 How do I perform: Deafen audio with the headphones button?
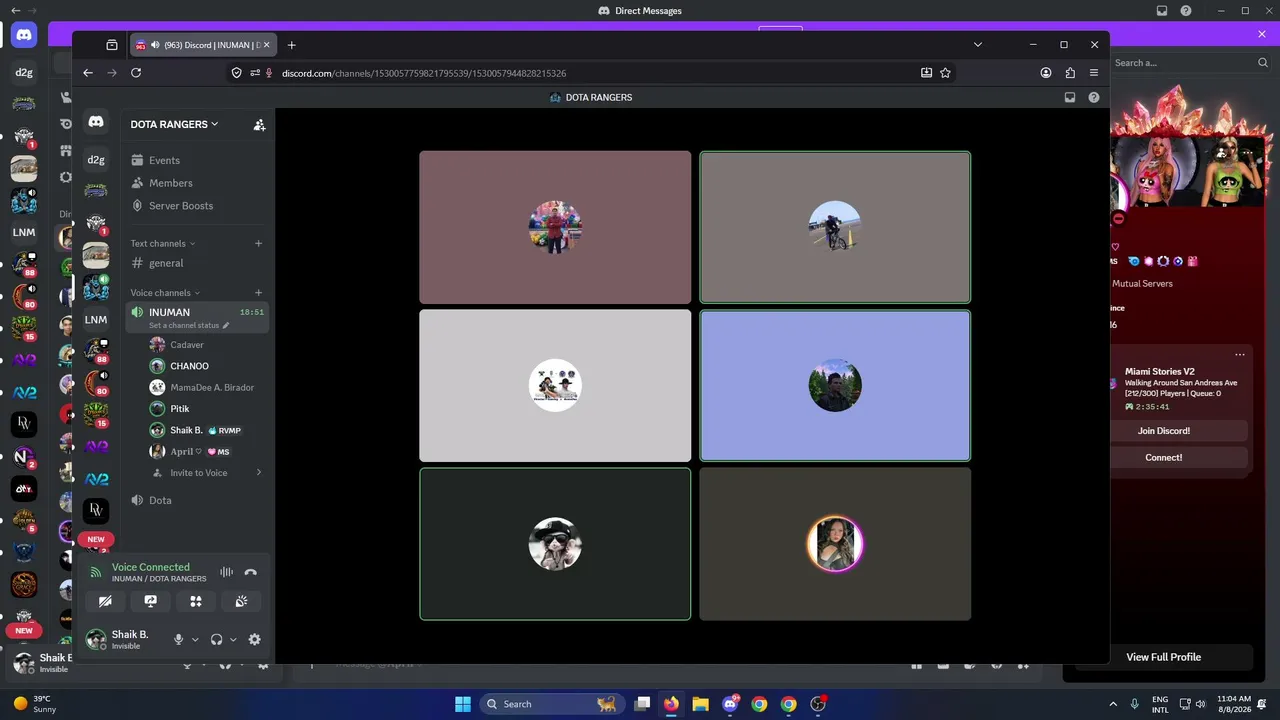click(x=216, y=640)
